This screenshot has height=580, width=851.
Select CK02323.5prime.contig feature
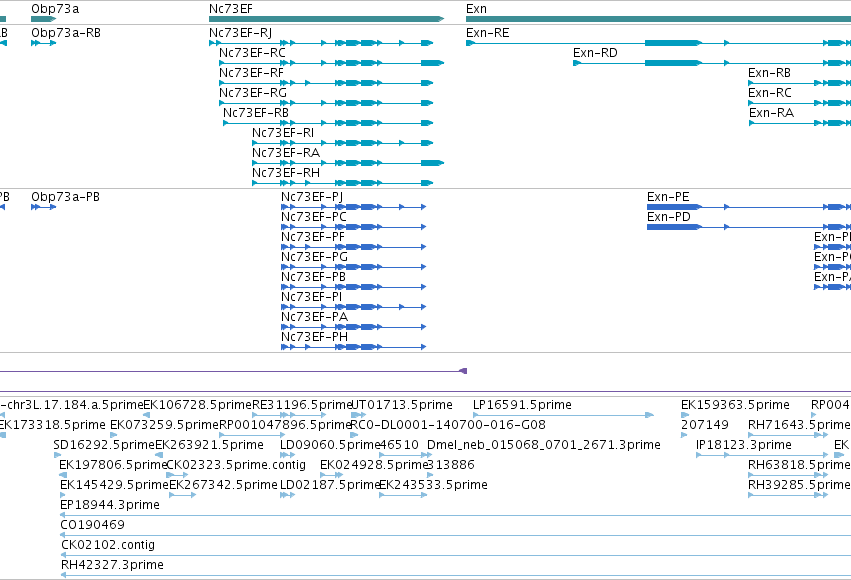236,466
